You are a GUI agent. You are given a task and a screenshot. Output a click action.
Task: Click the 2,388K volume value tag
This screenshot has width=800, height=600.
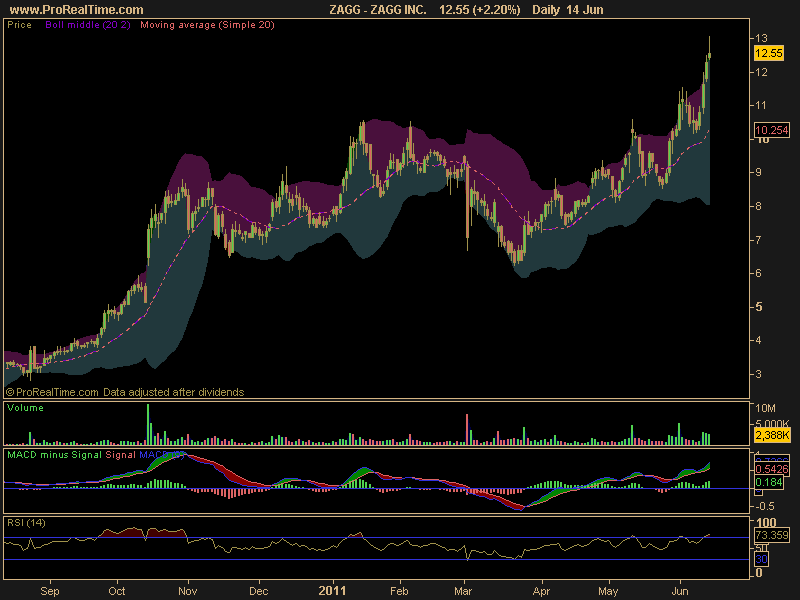(771, 435)
